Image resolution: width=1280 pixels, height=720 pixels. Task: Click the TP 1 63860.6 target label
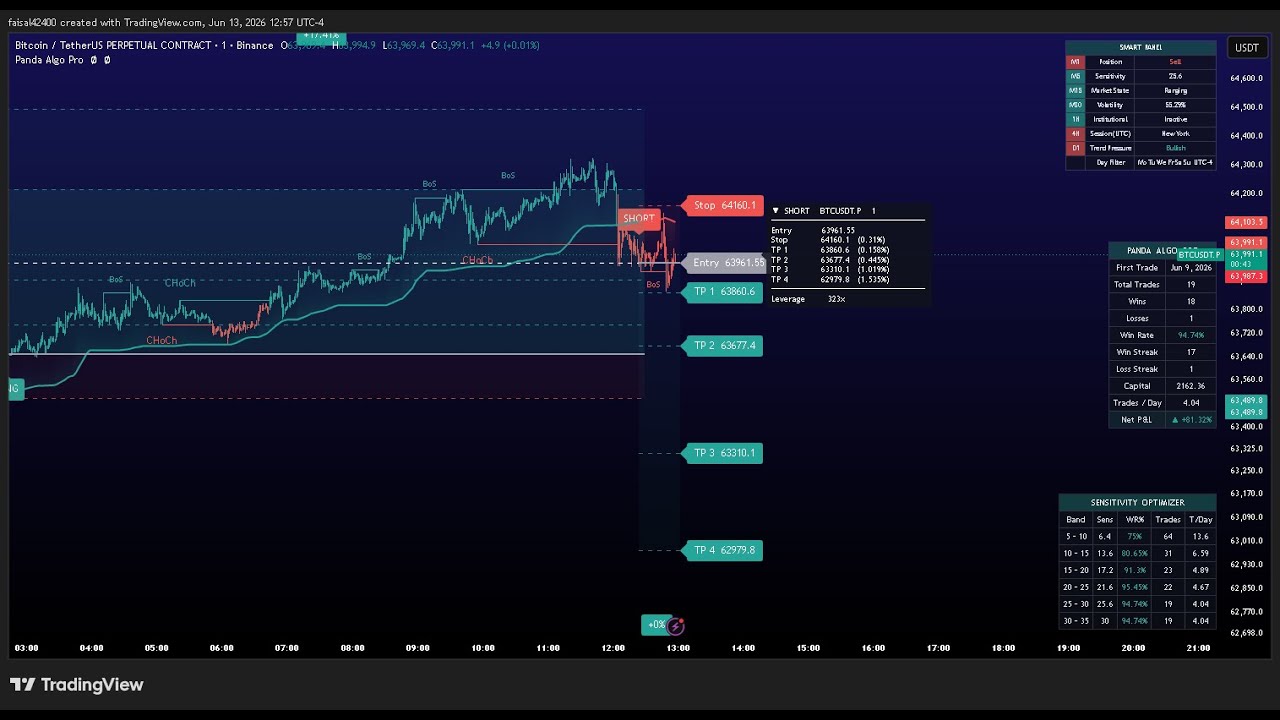click(723, 292)
